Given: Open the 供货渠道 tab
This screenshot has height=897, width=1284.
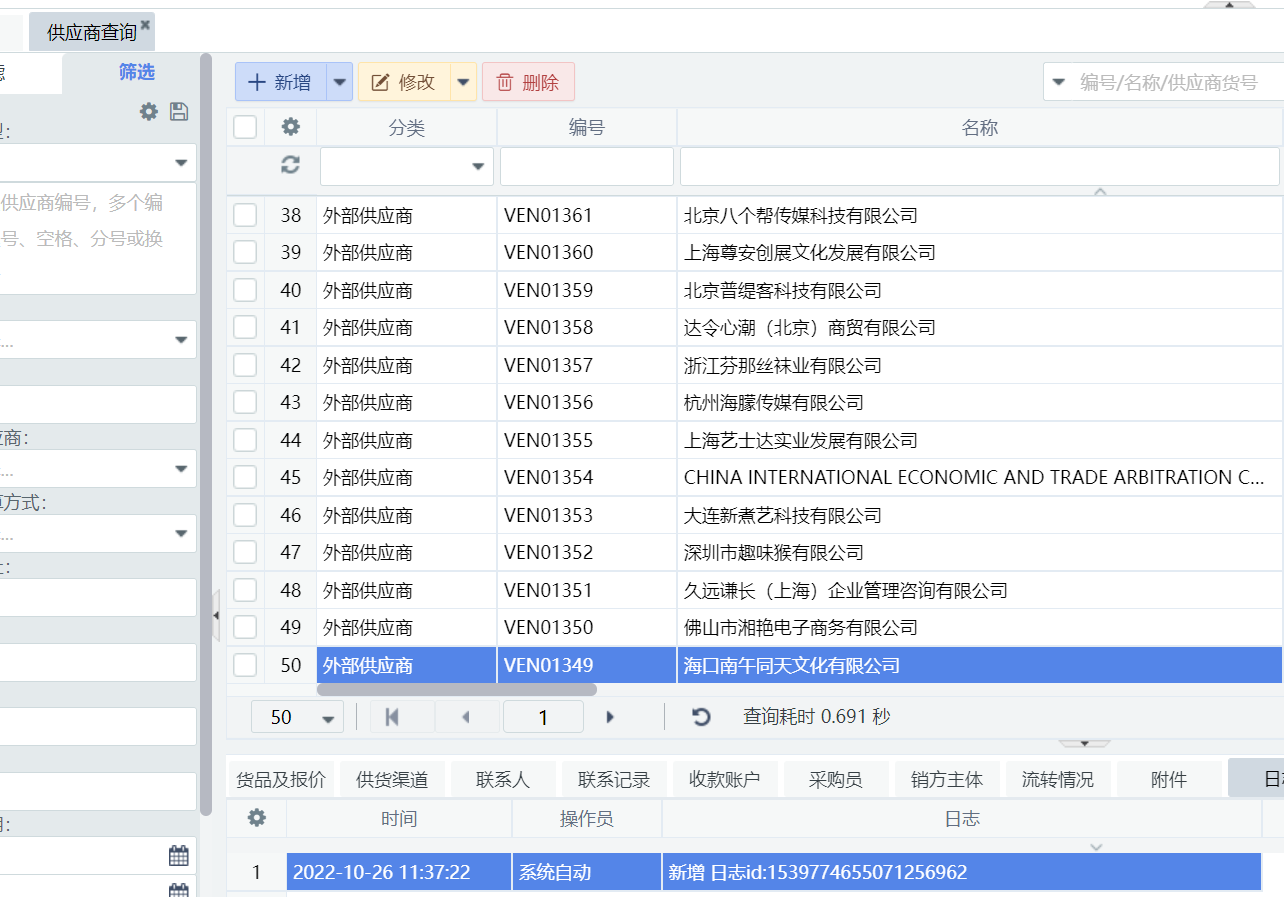Looking at the screenshot, I should [392, 780].
